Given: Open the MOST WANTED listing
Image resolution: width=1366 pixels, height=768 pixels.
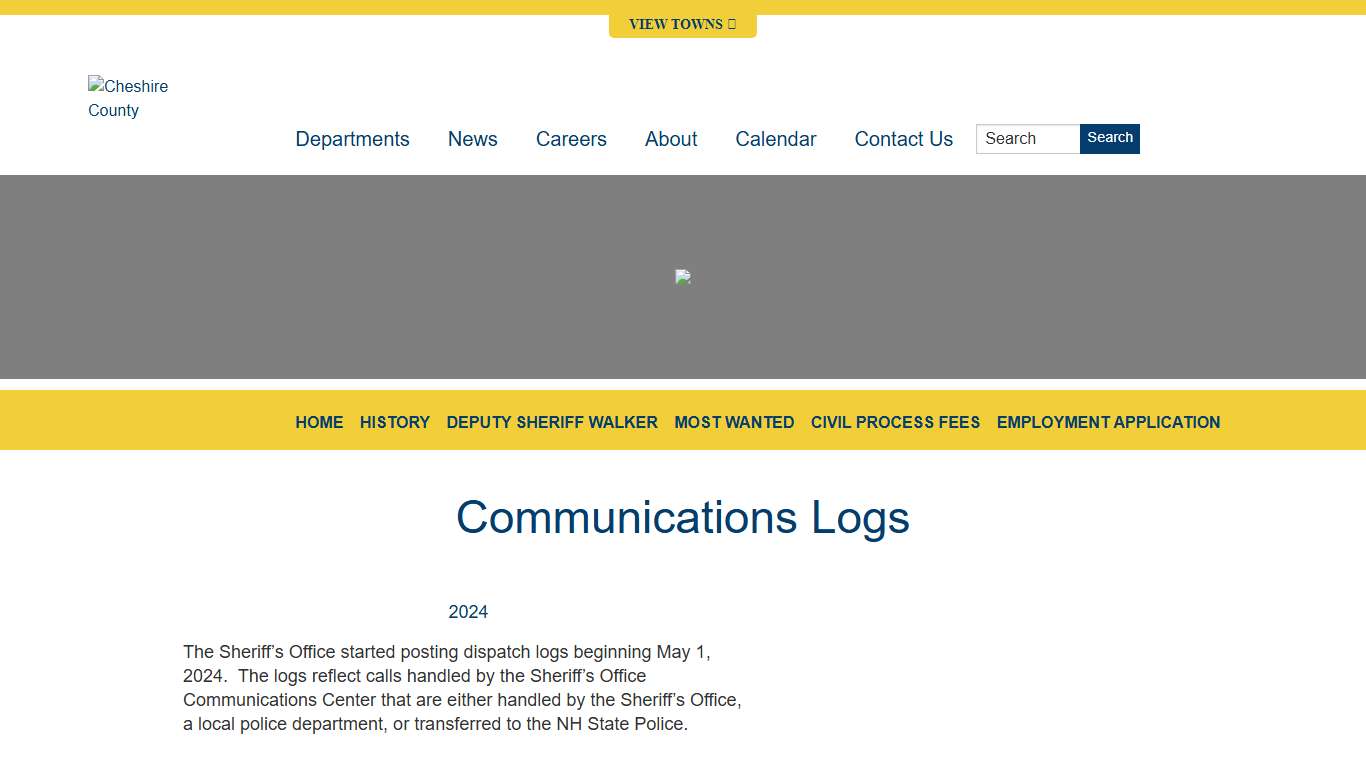Looking at the screenshot, I should 734,422.
